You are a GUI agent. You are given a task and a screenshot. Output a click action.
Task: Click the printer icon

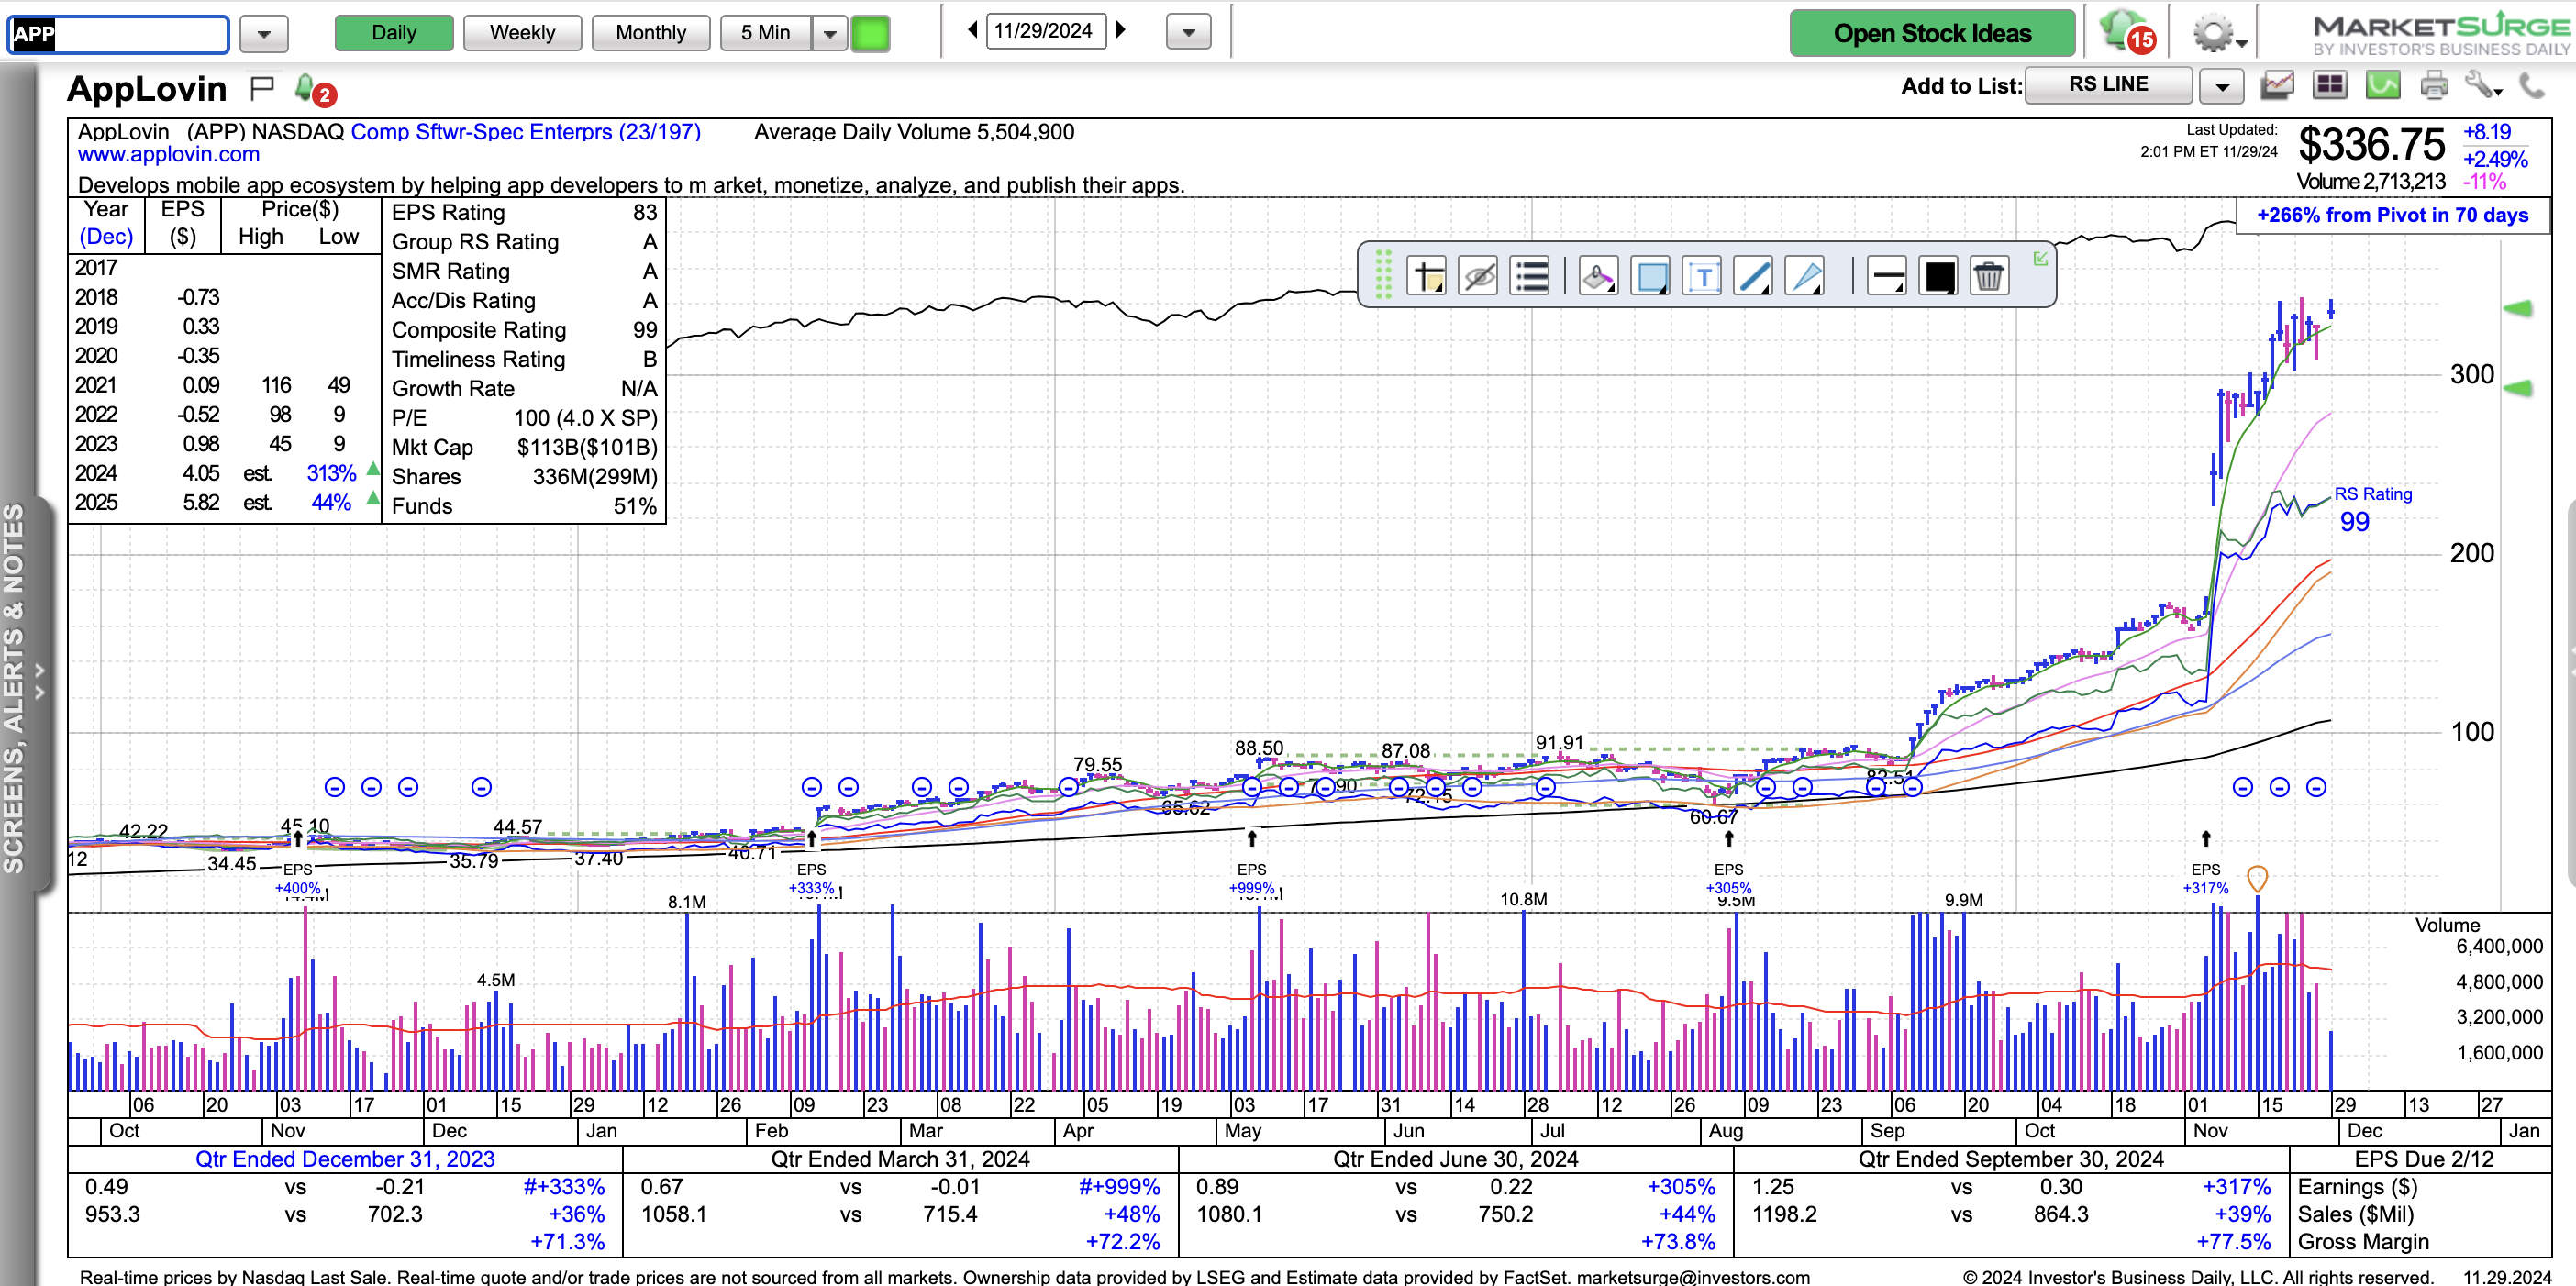[2433, 86]
